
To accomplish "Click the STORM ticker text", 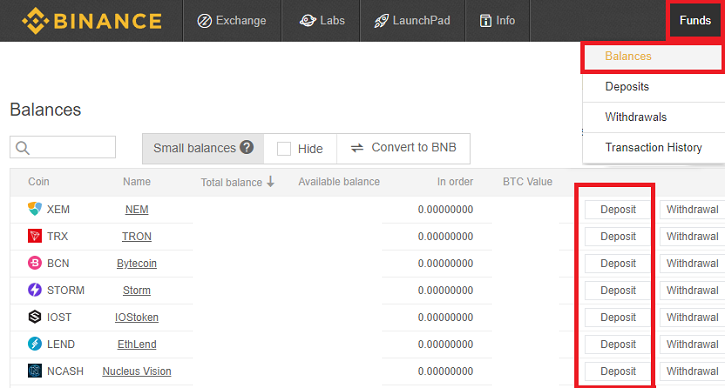I will point(66,290).
